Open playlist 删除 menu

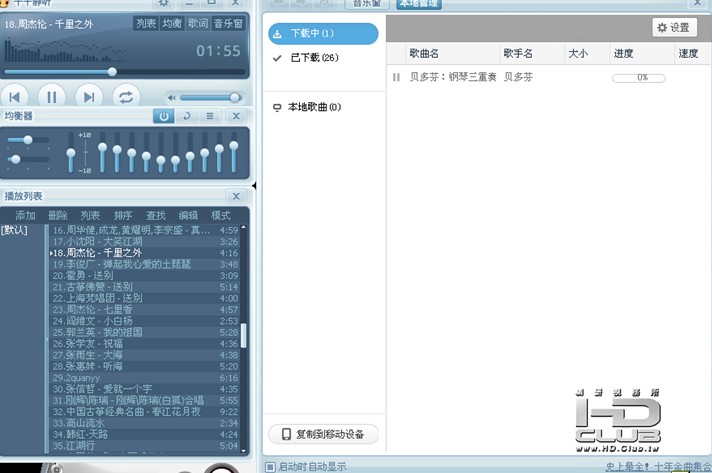click(x=58, y=216)
